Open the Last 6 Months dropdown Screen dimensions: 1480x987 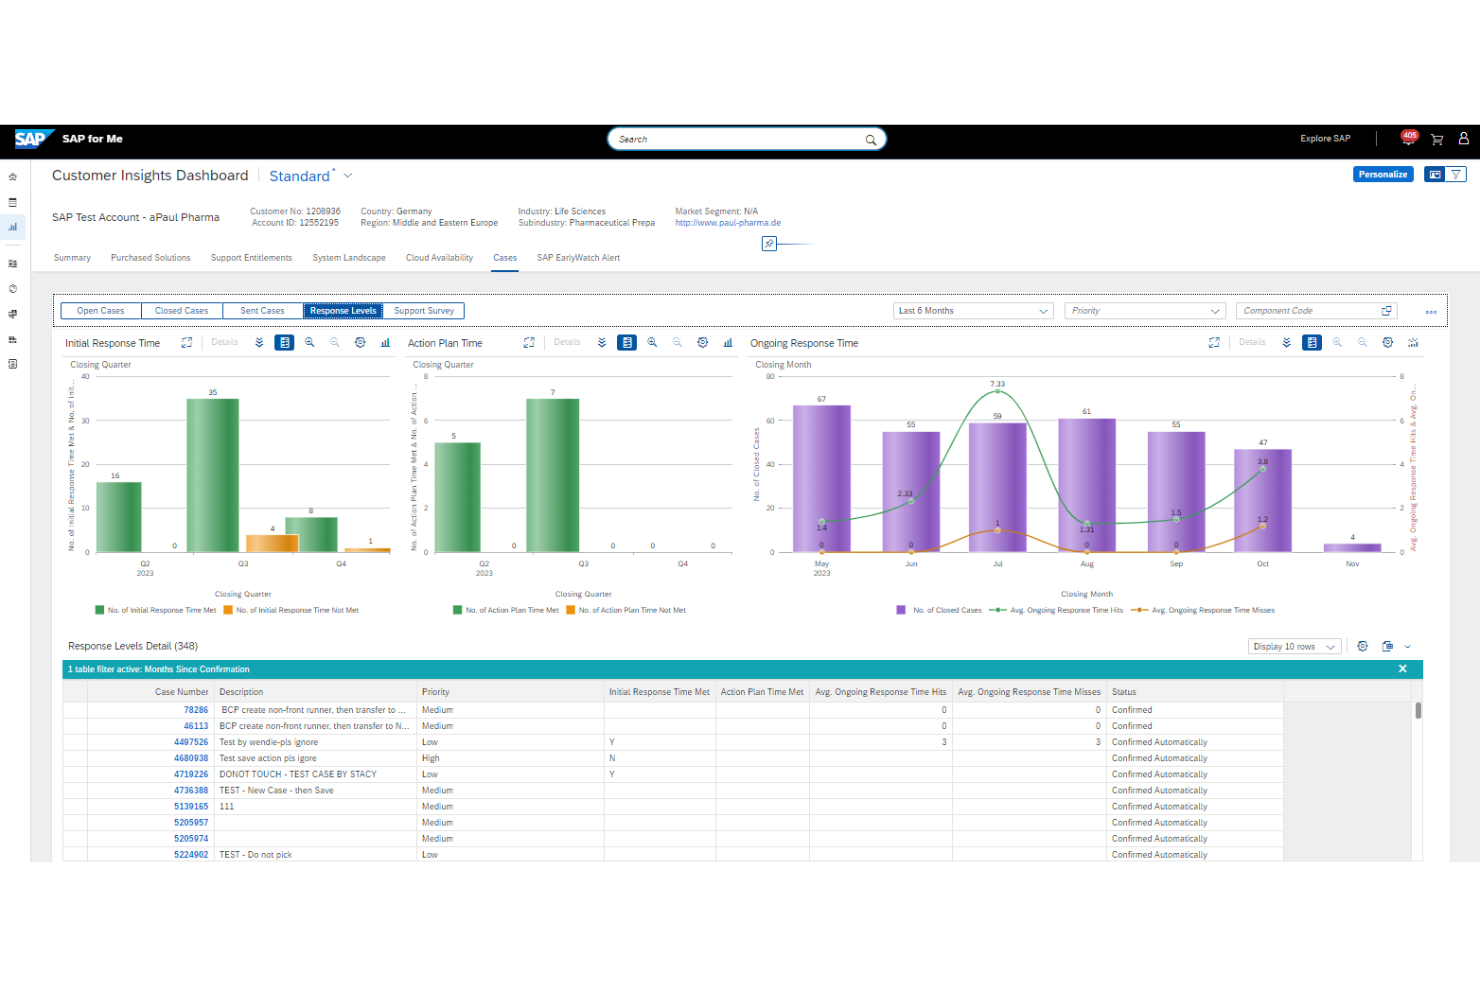[x=973, y=311]
